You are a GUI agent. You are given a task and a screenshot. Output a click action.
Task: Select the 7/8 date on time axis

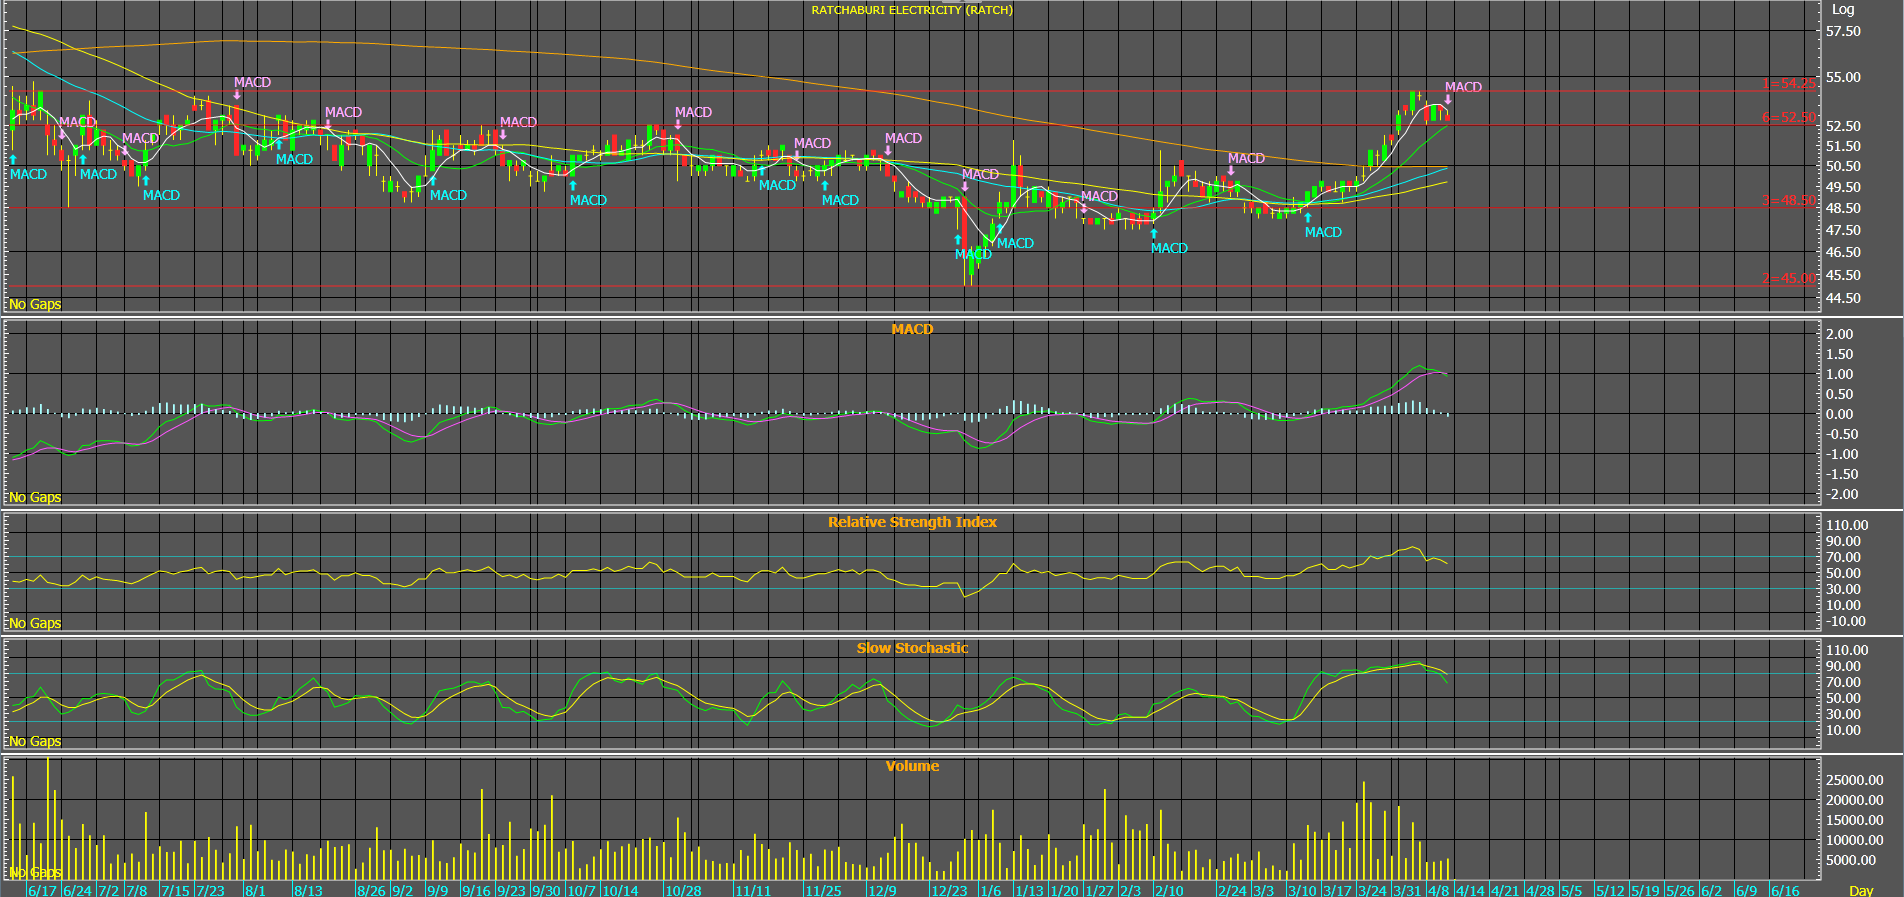pyautogui.click(x=136, y=890)
